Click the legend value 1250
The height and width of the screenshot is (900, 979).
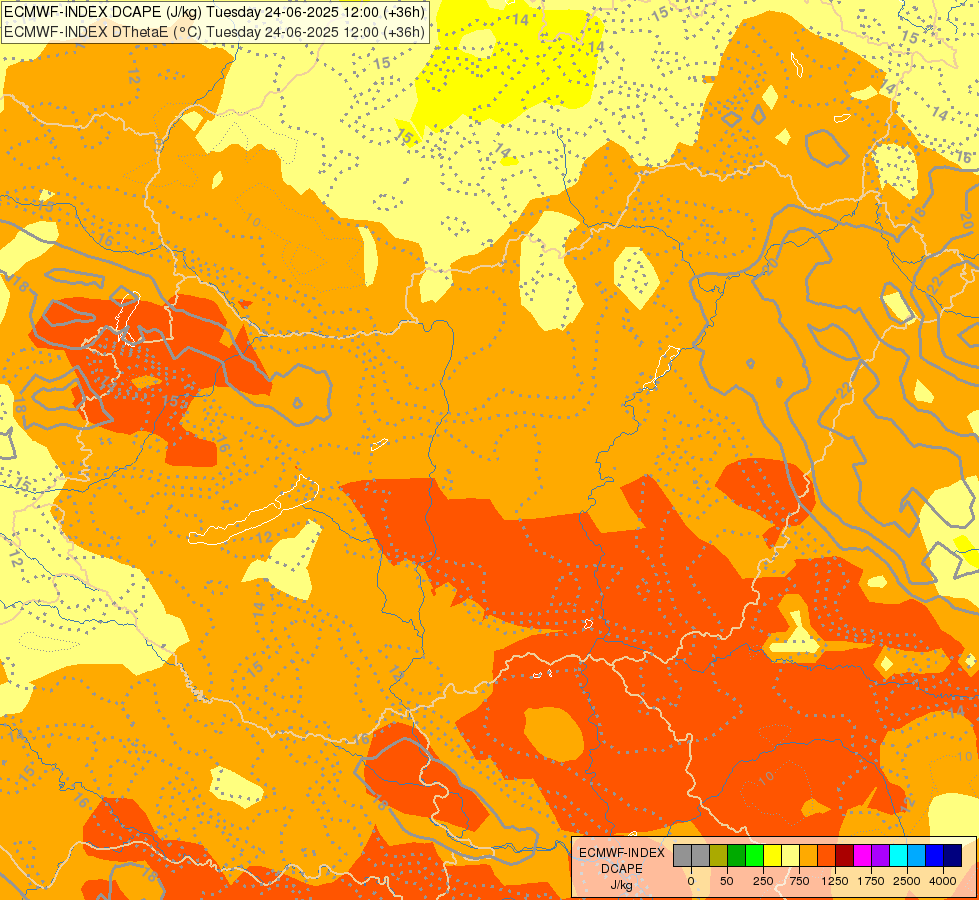[835, 881]
